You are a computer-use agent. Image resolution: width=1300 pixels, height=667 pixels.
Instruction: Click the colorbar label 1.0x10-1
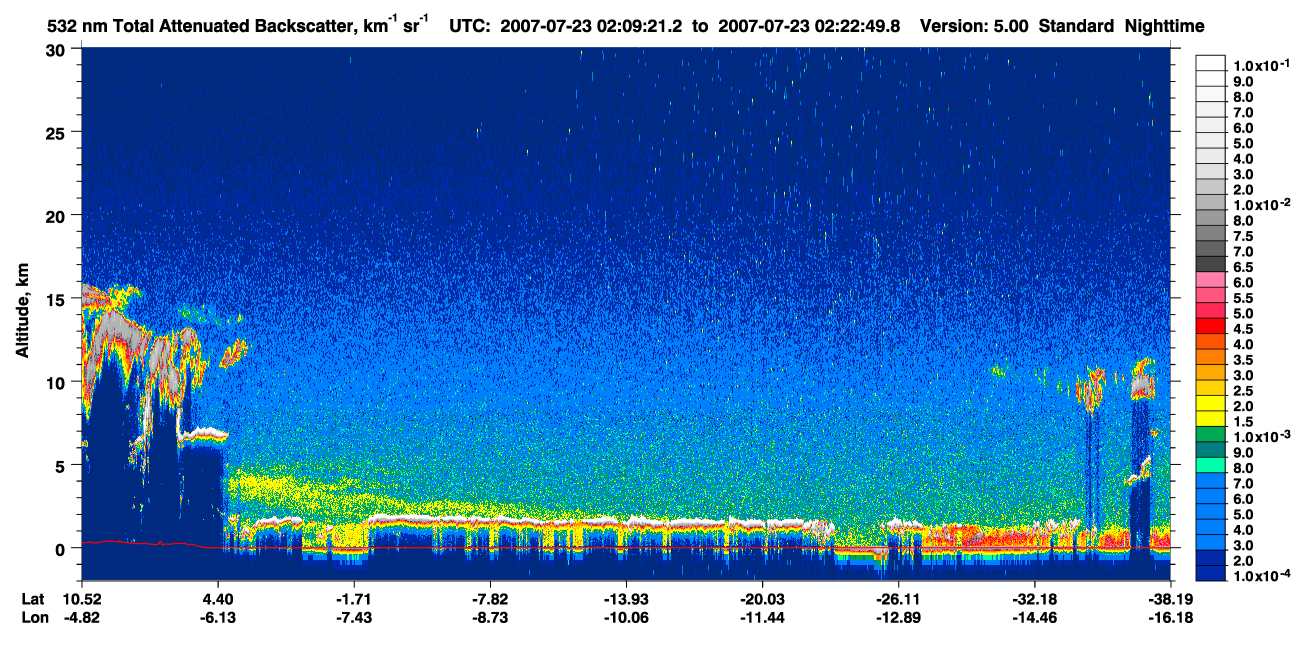(1262, 64)
